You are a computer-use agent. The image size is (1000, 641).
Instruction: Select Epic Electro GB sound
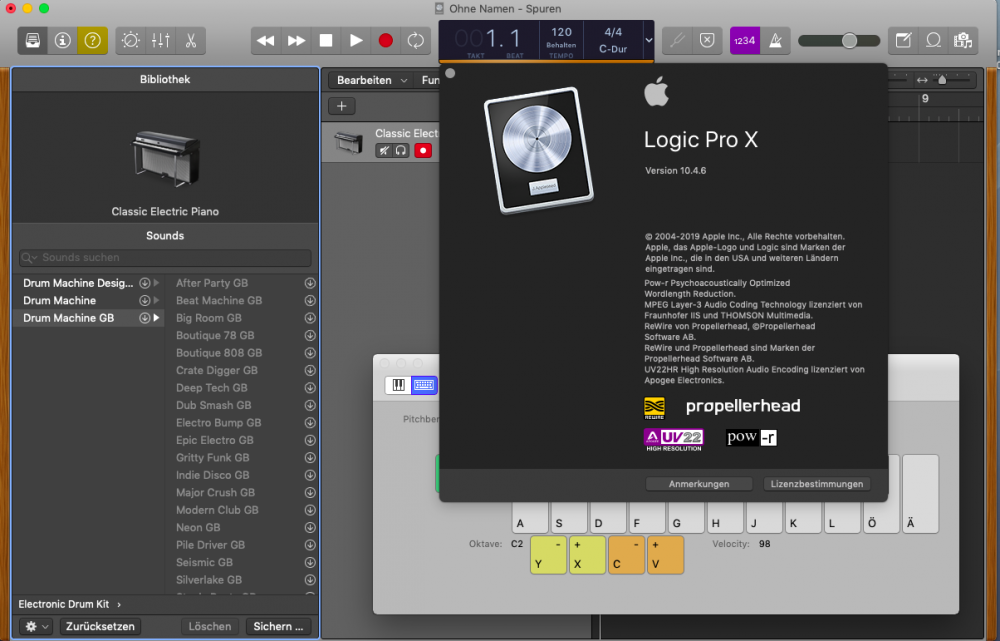214,440
